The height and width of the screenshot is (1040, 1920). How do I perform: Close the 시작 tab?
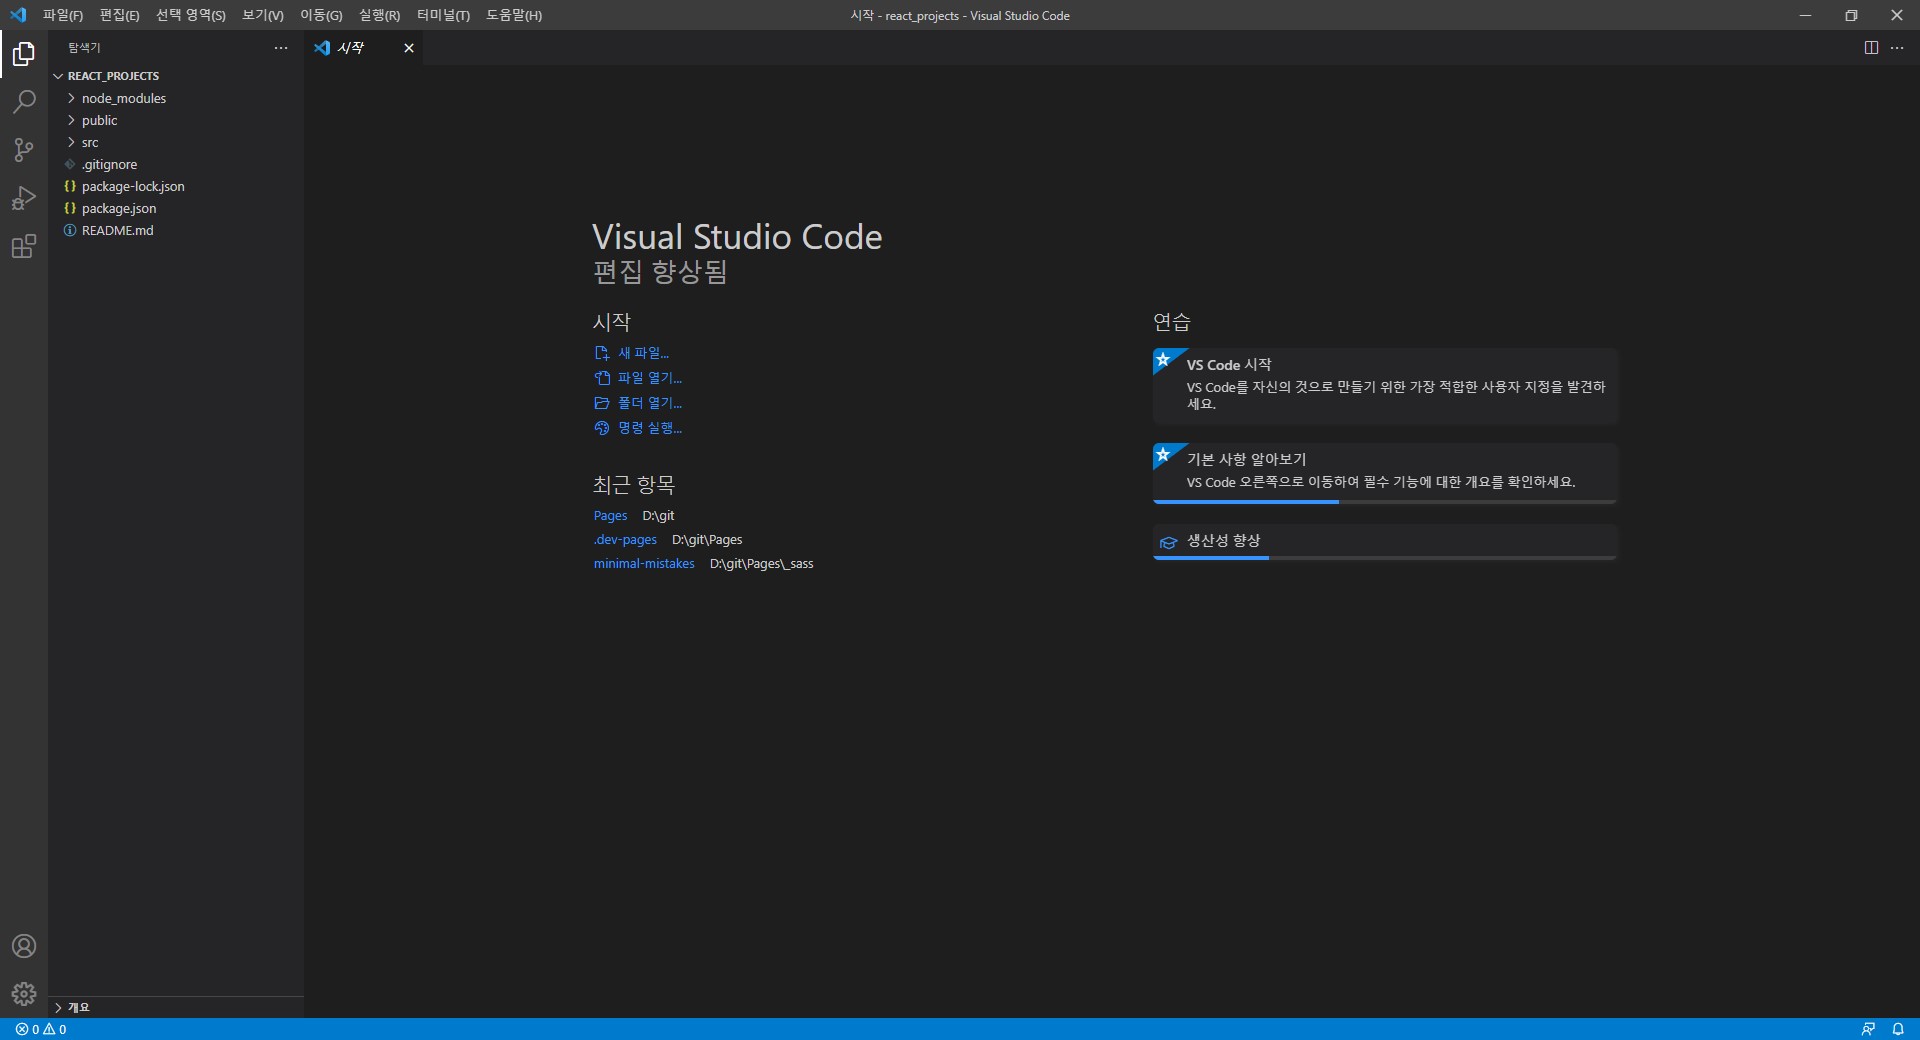(x=409, y=48)
